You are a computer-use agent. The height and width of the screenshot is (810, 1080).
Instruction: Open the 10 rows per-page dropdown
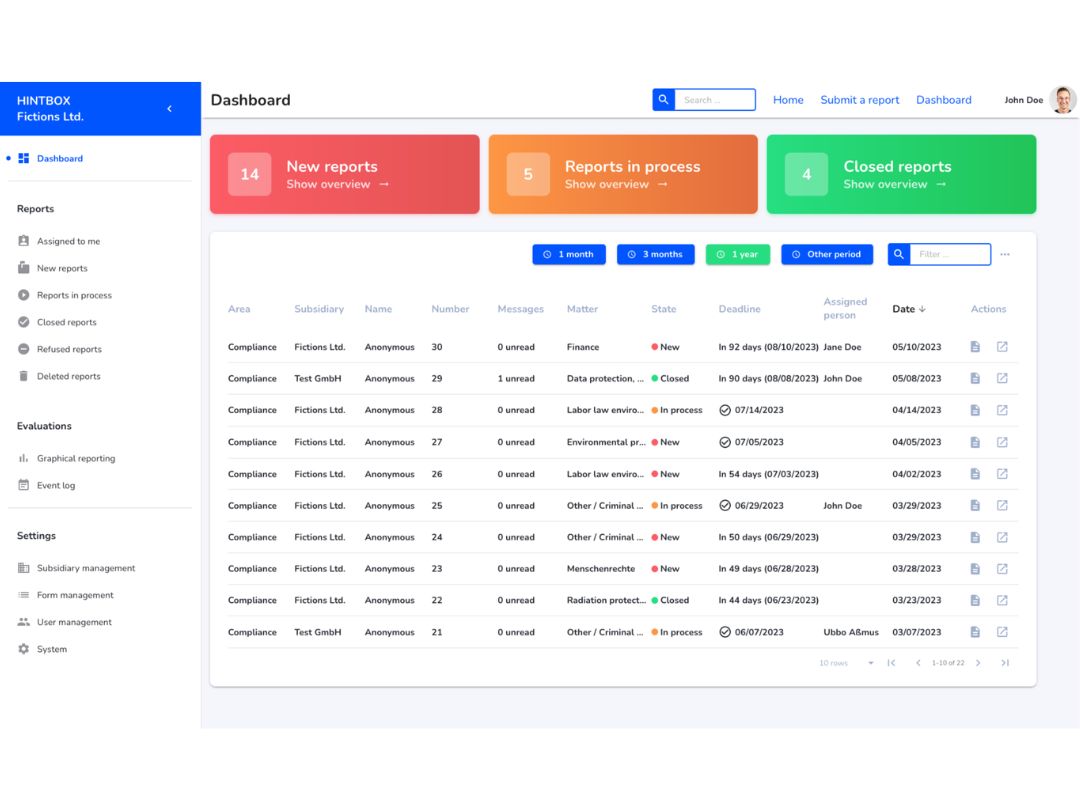click(847, 663)
